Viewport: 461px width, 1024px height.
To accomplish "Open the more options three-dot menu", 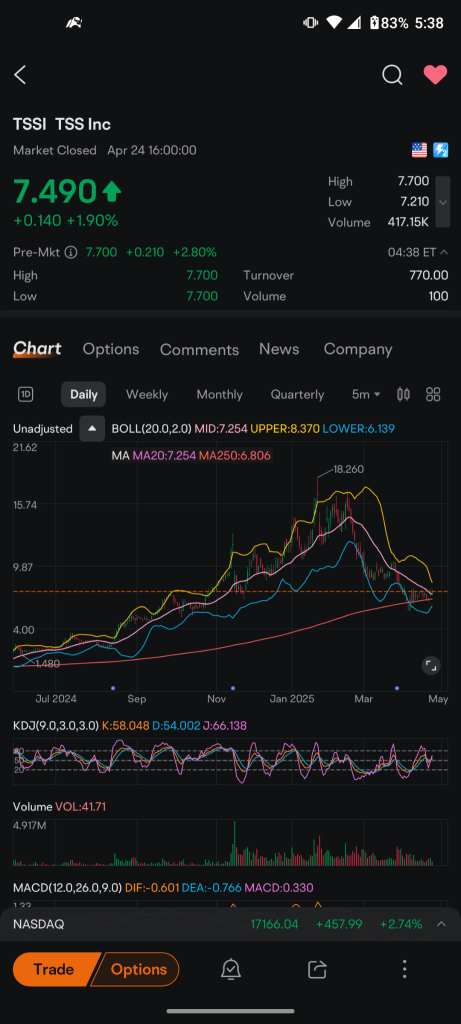I will (x=404, y=969).
